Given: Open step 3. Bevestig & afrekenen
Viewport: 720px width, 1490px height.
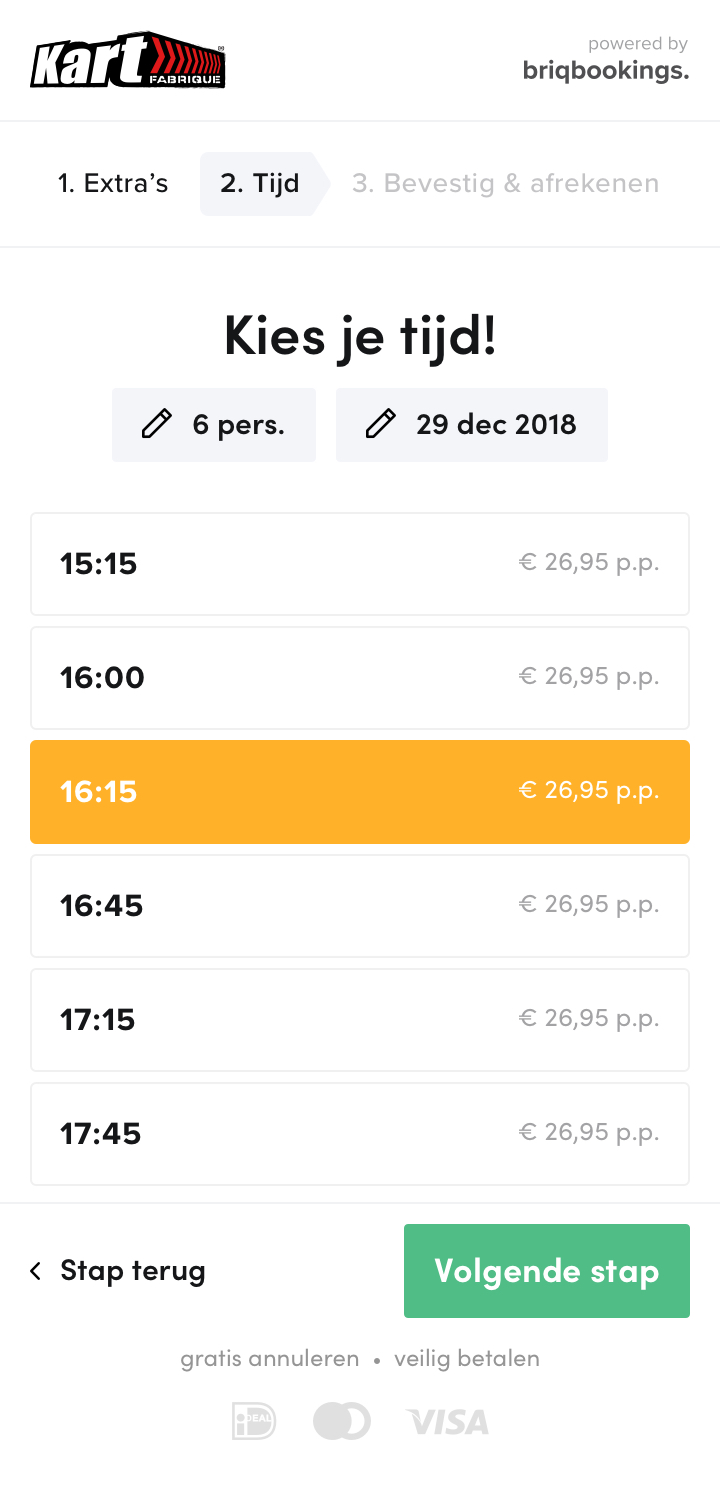Looking at the screenshot, I should [505, 184].
